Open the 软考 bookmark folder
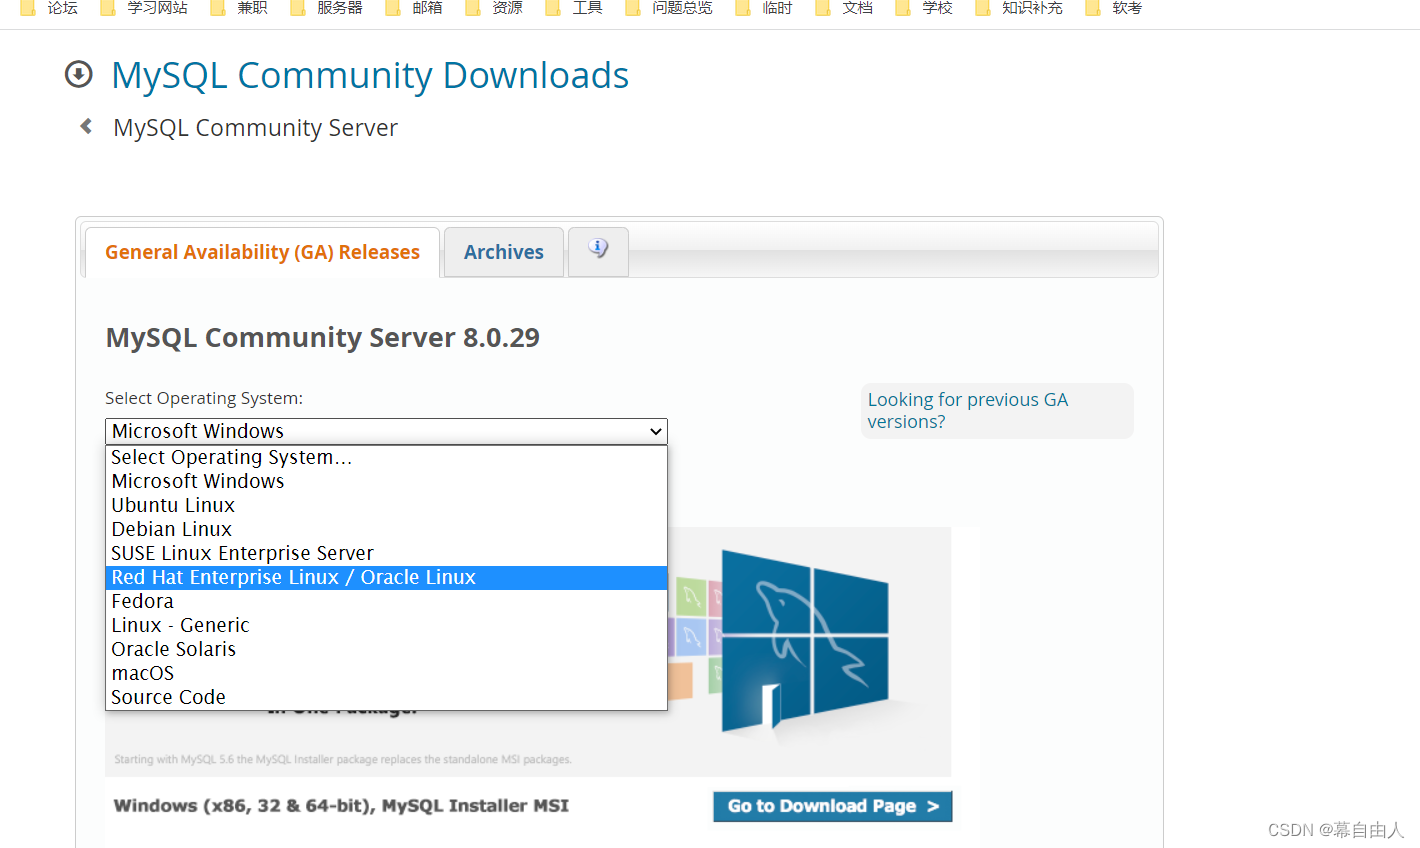Screen dimensions: 1420x848 click(1115, 8)
